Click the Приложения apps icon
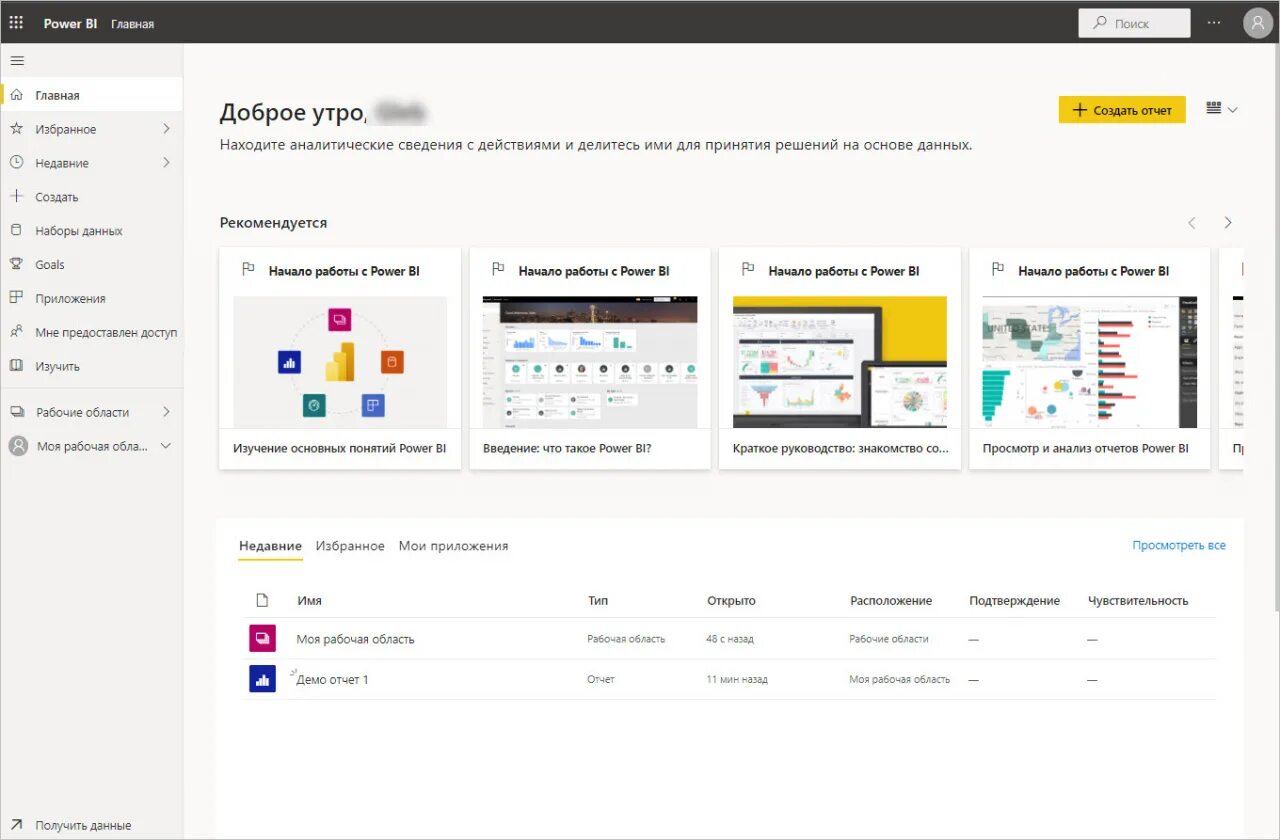The height and width of the screenshot is (840, 1280). pos(16,298)
